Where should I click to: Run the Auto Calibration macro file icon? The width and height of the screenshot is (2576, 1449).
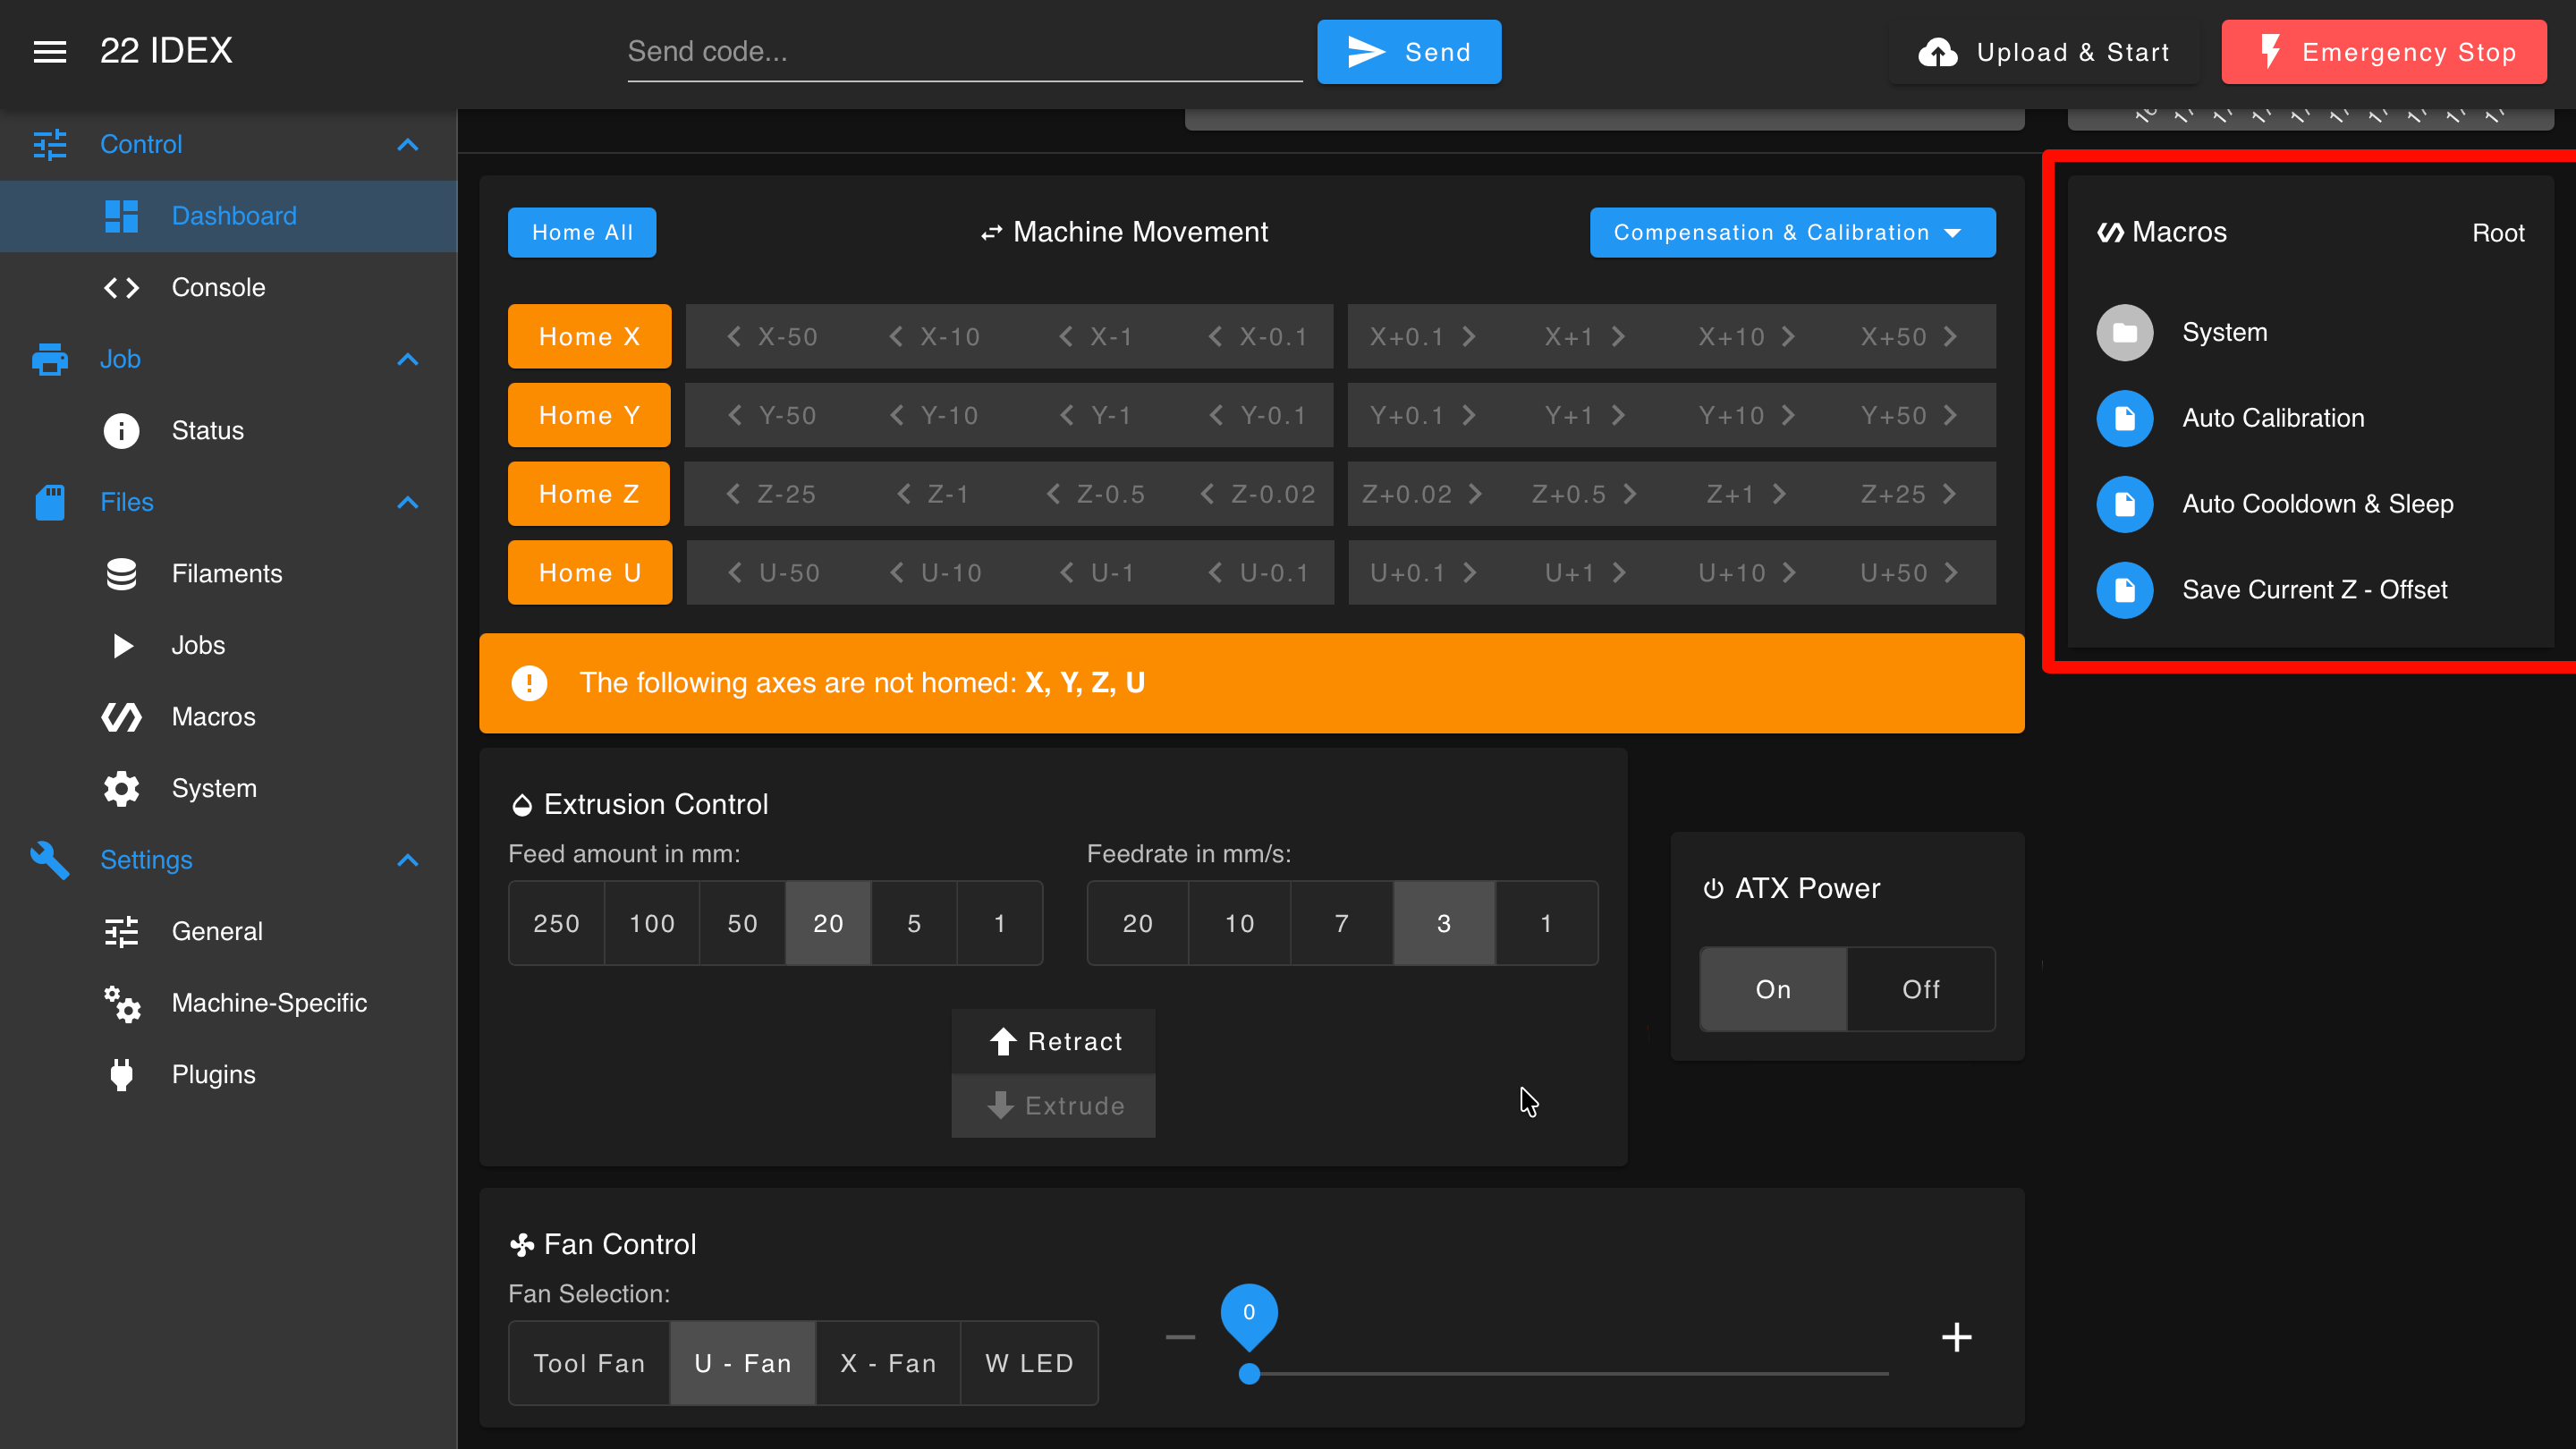[x=2124, y=418]
